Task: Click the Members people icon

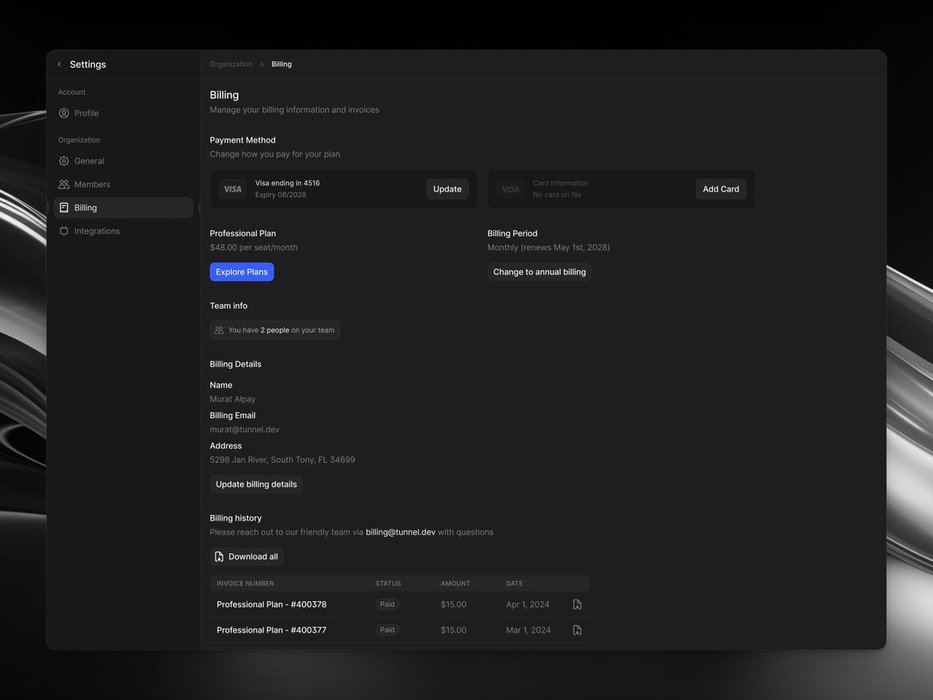Action: (x=64, y=185)
